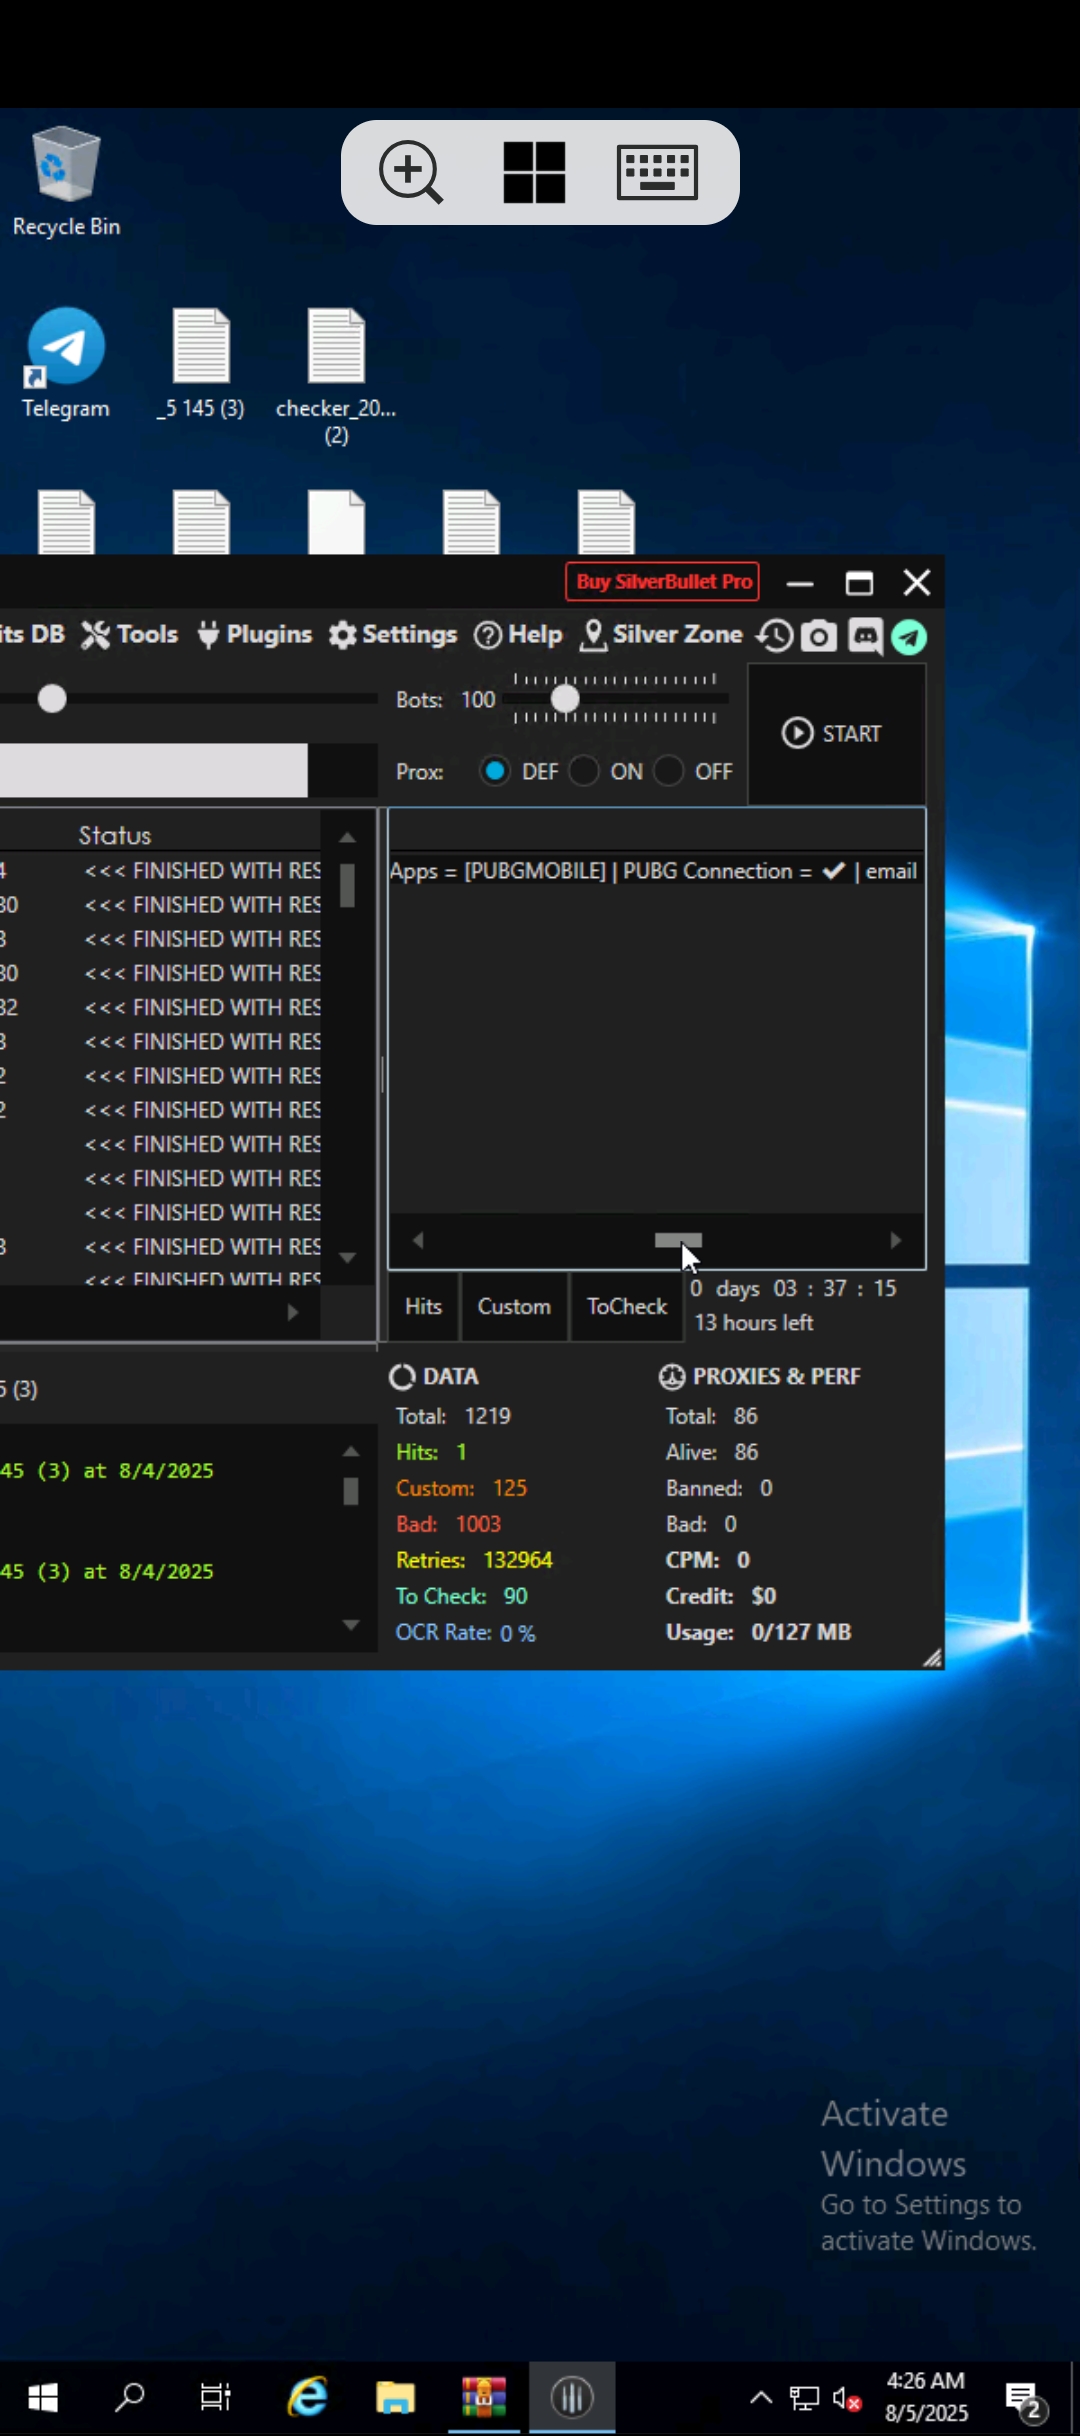Viewport: 1080px width, 2436px height.
Task: Open the history clock icon
Action: tap(774, 636)
